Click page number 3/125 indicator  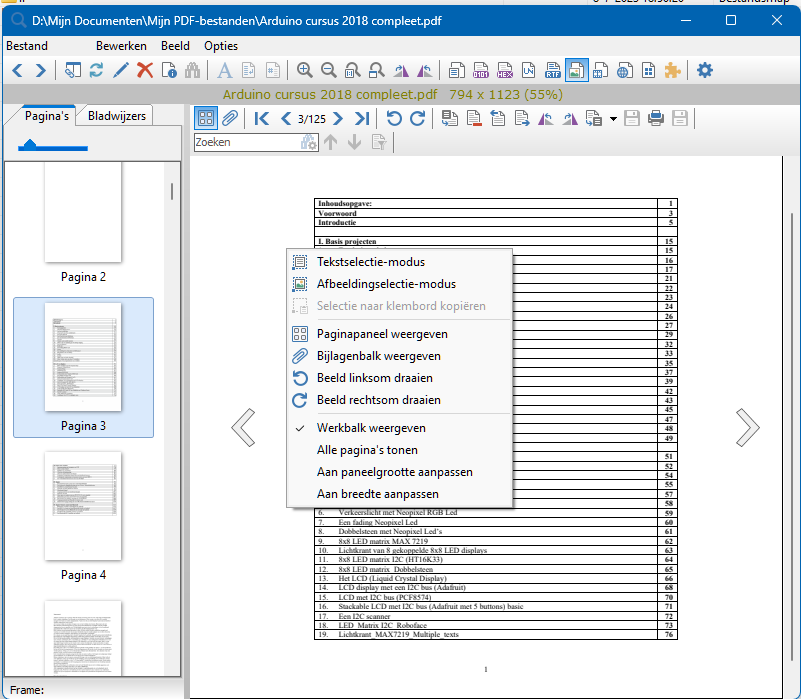tap(312, 119)
